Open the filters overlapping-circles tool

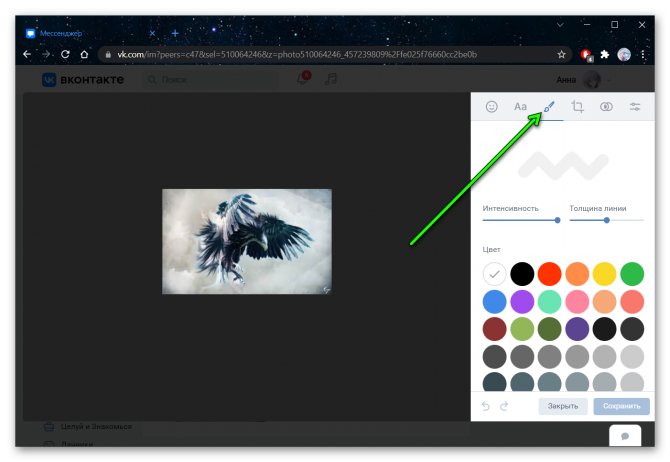[x=606, y=106]
